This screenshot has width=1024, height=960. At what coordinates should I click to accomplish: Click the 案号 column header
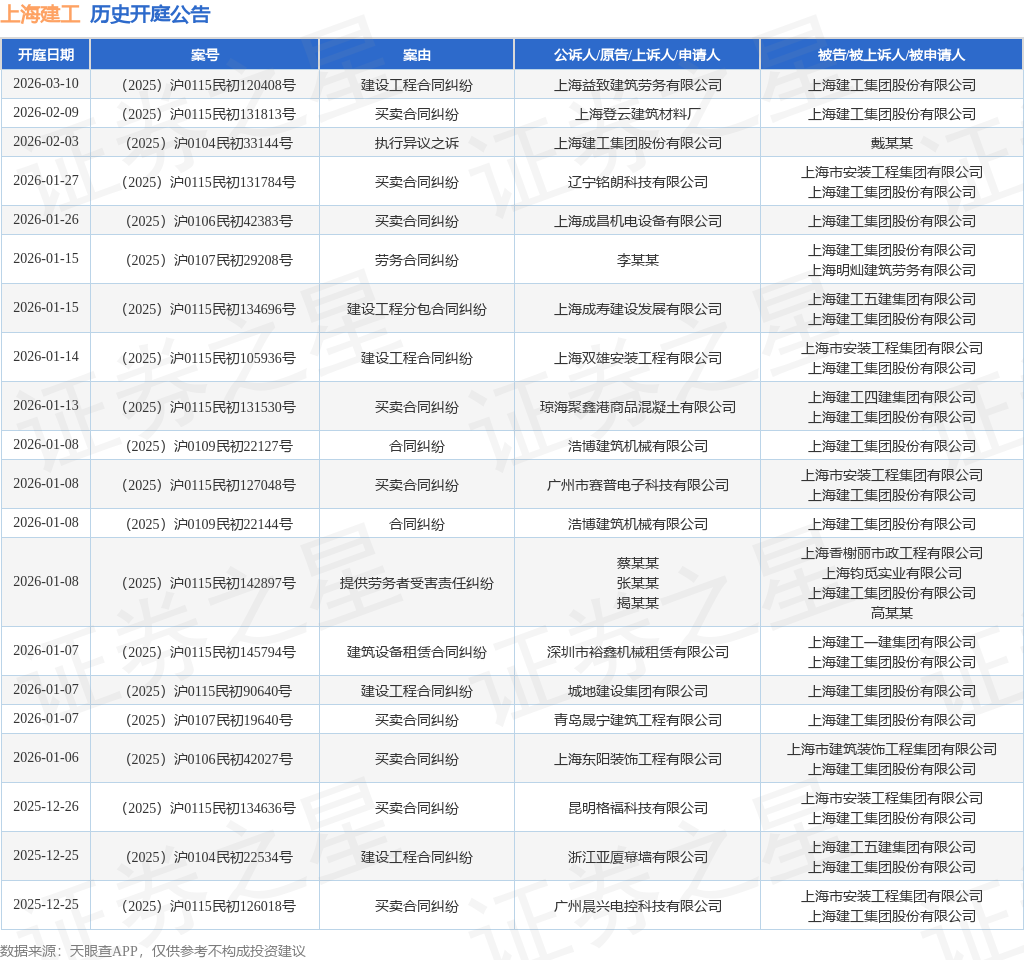click(x=204, y=55)
